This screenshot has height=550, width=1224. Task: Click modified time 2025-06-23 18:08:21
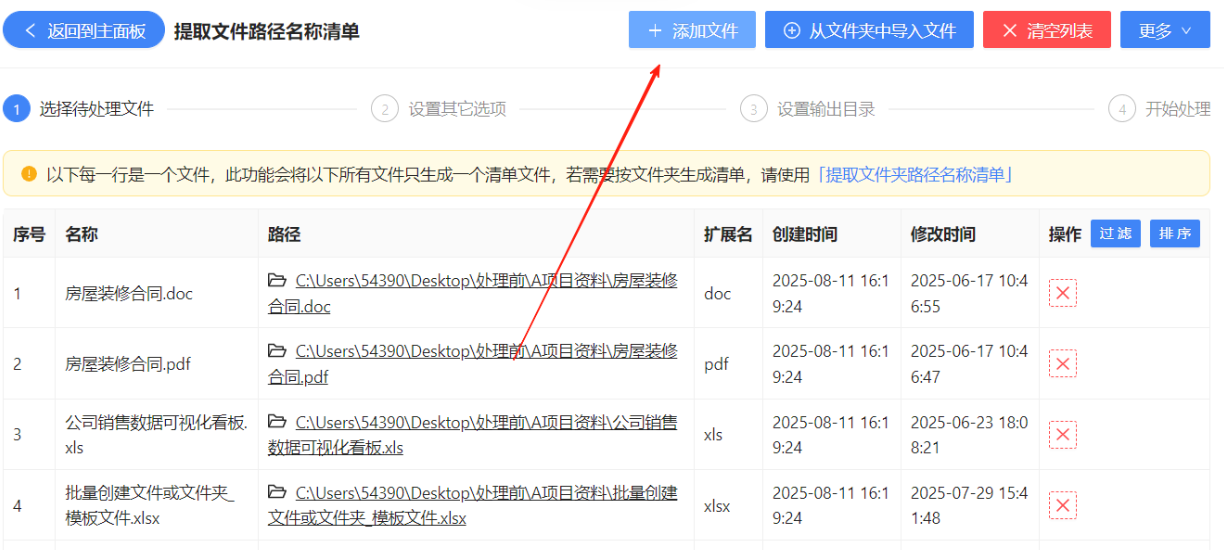(969, 435)
